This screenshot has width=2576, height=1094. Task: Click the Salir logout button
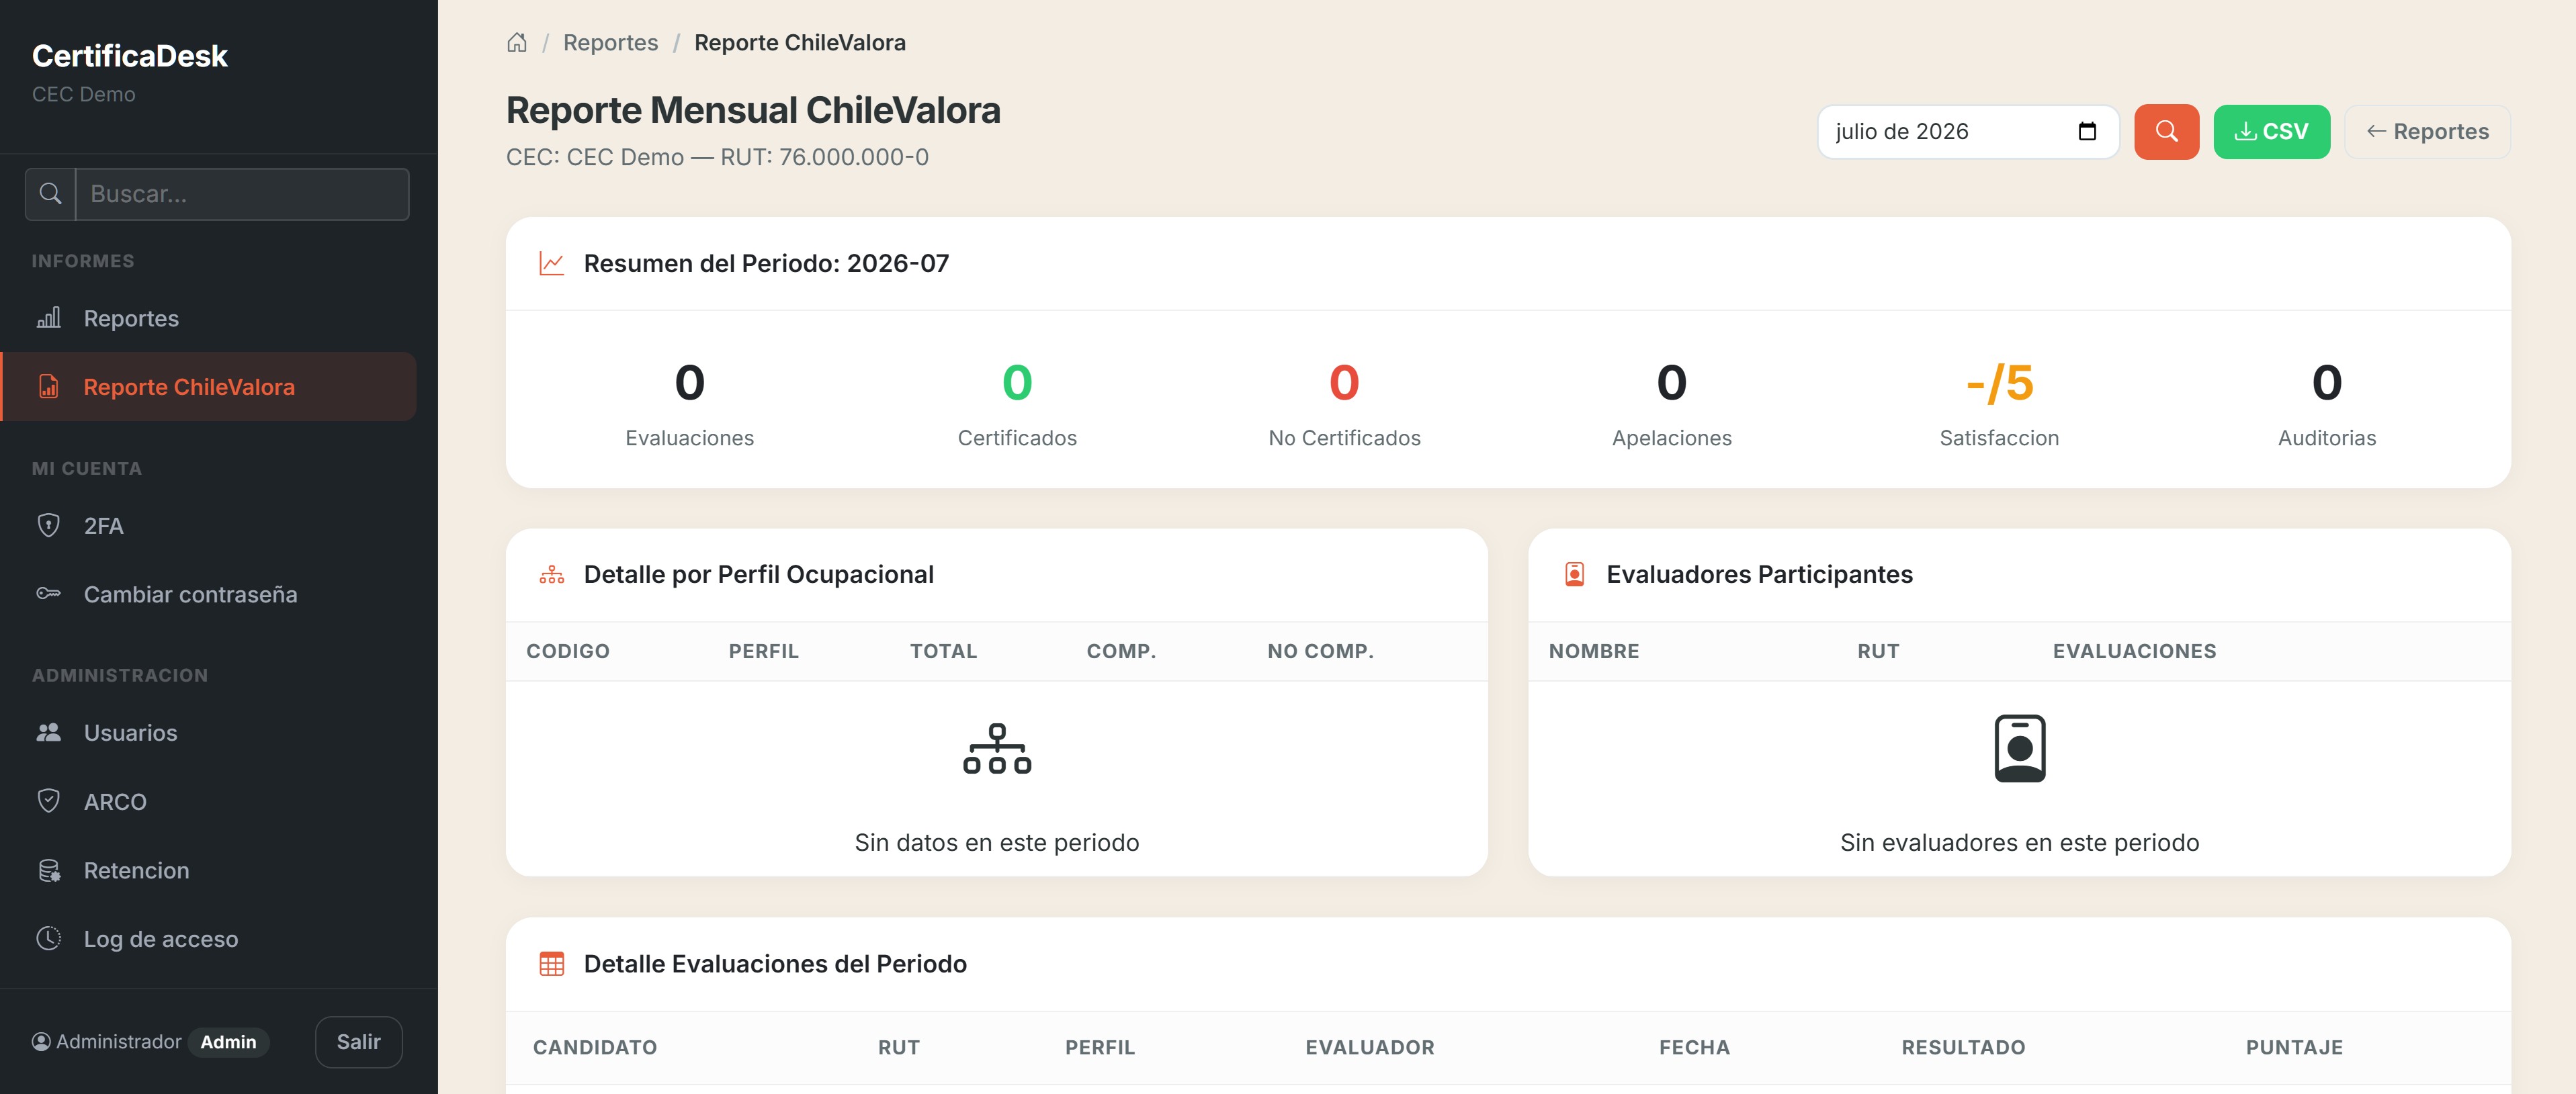click(358, 1042)
